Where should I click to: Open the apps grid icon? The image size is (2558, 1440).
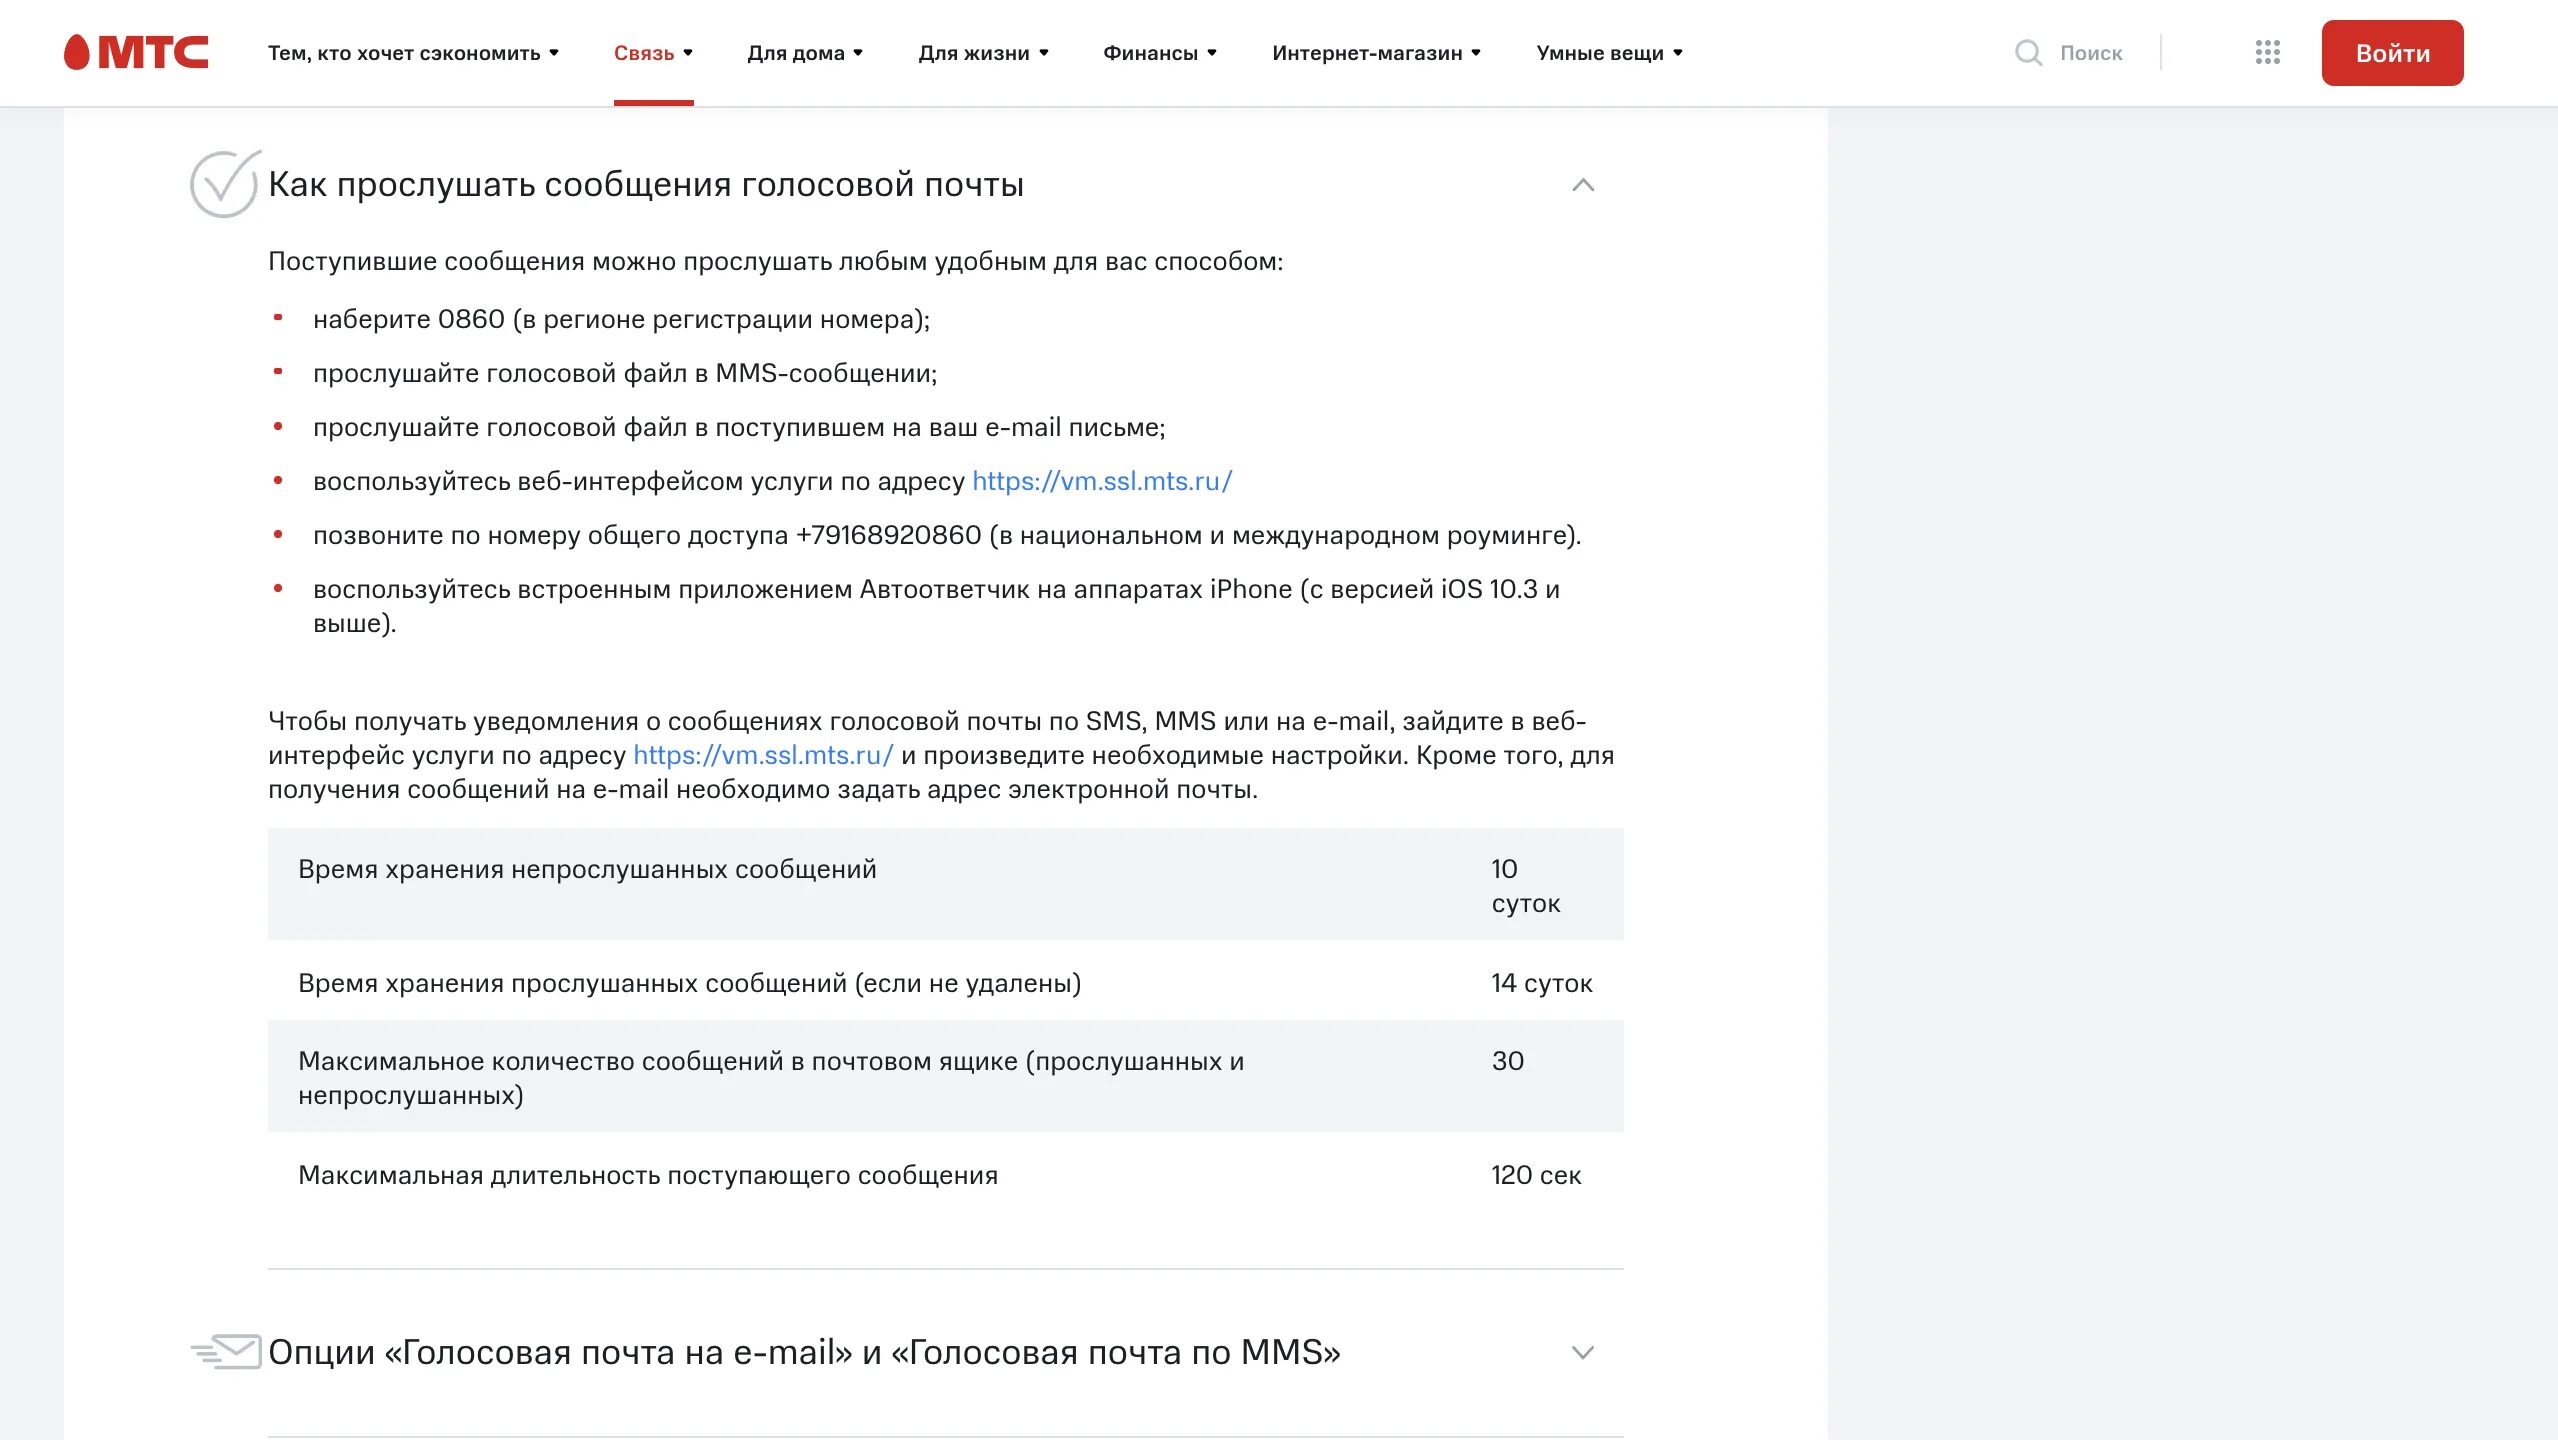point(2267,53)
